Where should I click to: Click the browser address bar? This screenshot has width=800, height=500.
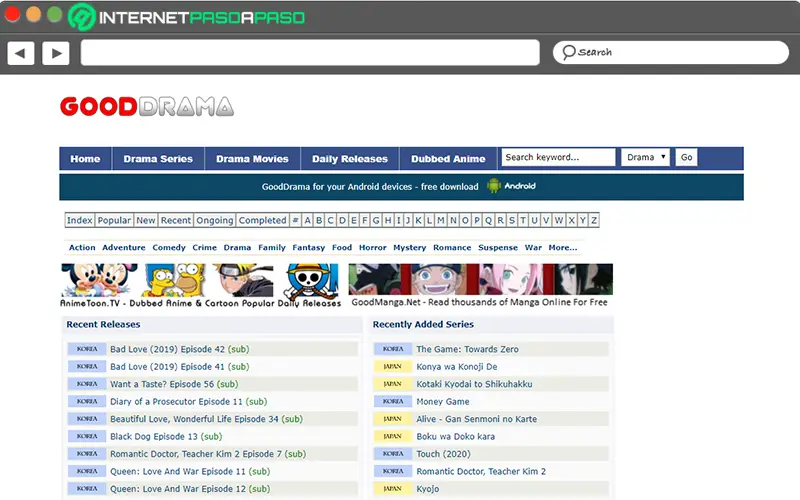310,53
